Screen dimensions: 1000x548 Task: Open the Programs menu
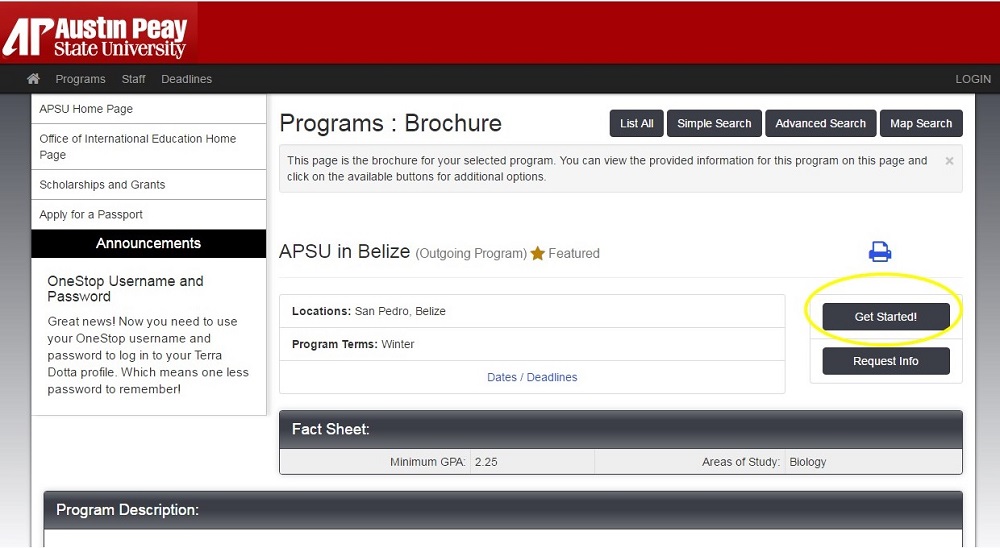[80, 79]
